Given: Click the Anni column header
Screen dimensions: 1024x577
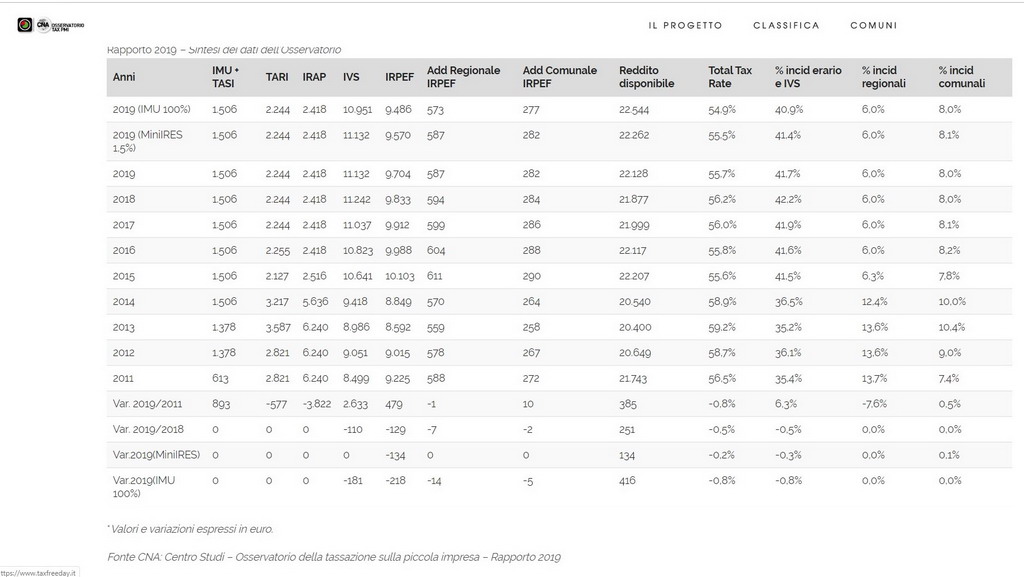Looking at the screenshot, I should 124,77.
